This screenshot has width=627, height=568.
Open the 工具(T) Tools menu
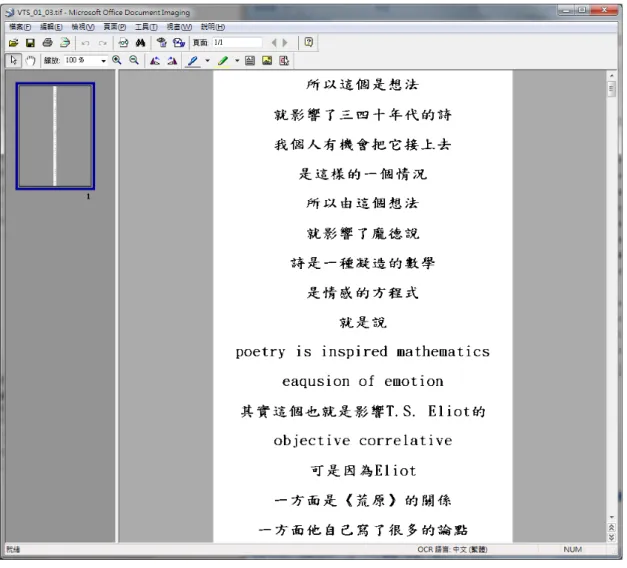point(146,27)
